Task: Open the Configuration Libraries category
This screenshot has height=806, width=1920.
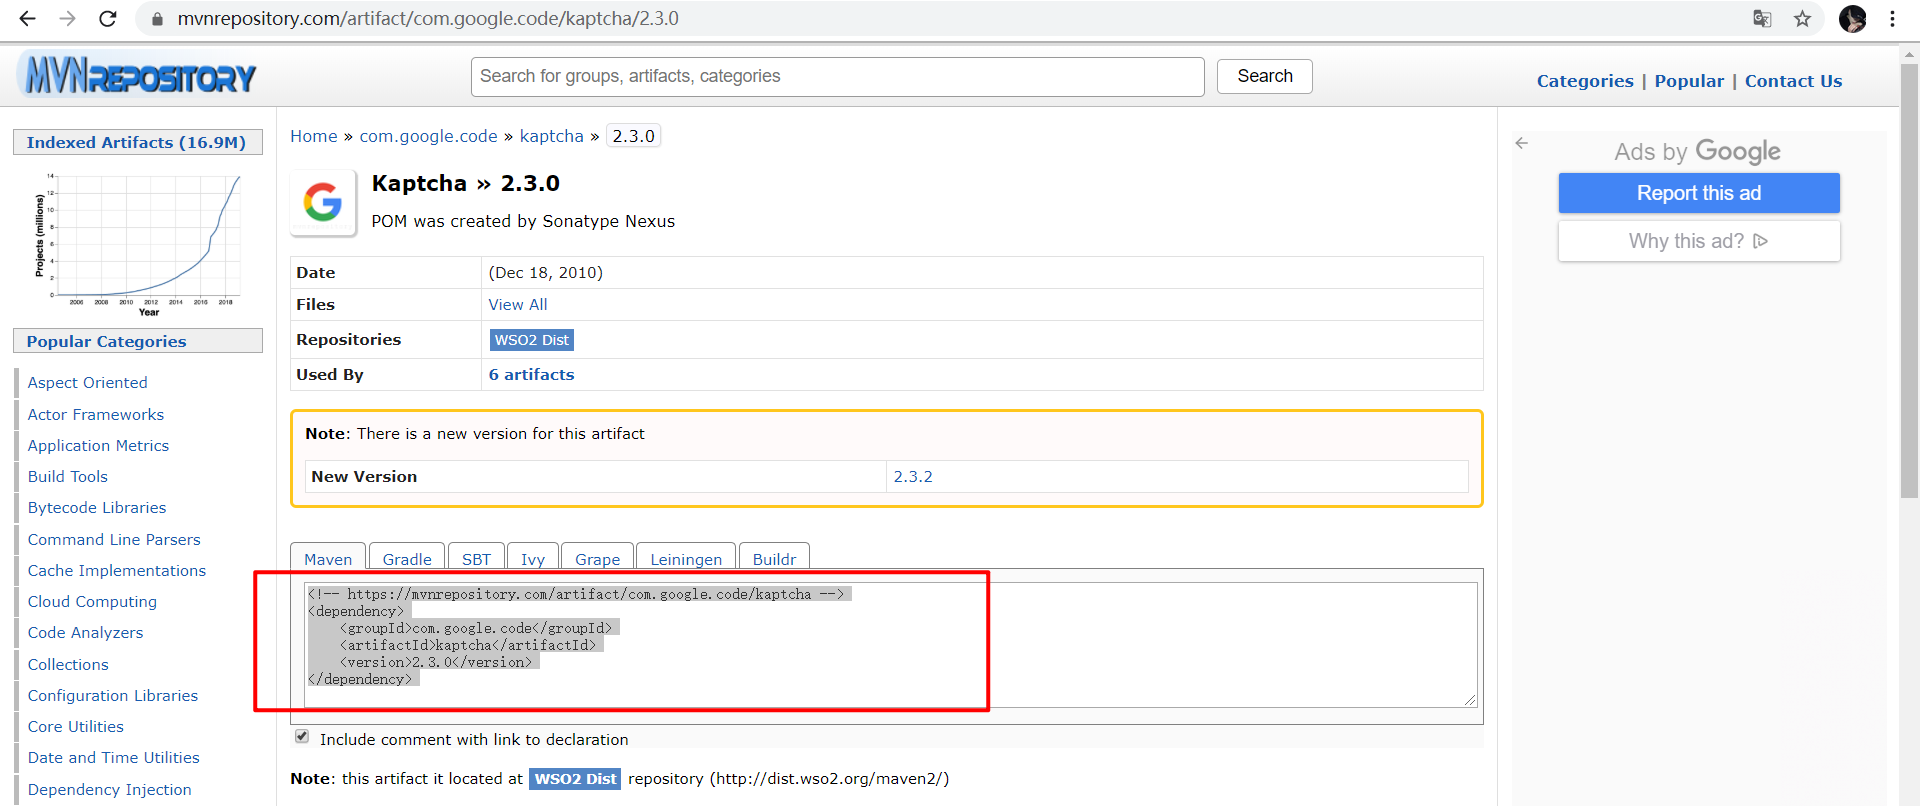Action: [112, 695]
